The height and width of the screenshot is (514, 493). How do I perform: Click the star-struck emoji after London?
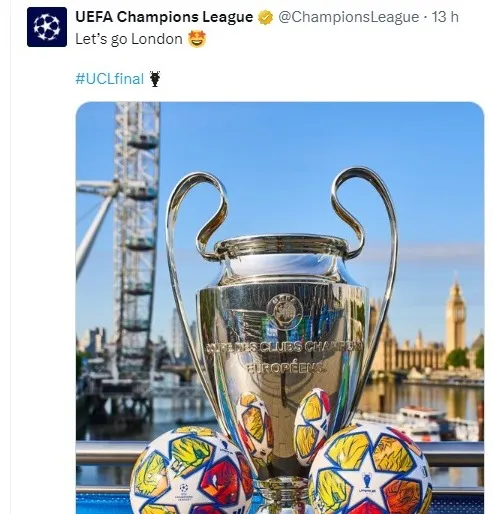coord(197,39)
